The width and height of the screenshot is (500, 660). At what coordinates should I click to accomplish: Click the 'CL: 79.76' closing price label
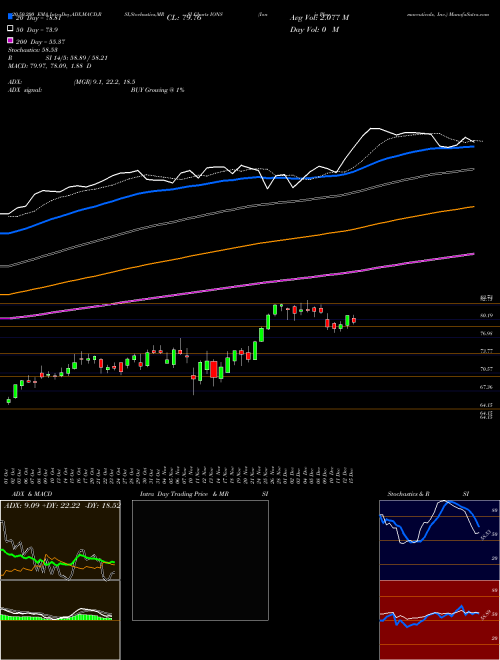(x=184, y=18)
